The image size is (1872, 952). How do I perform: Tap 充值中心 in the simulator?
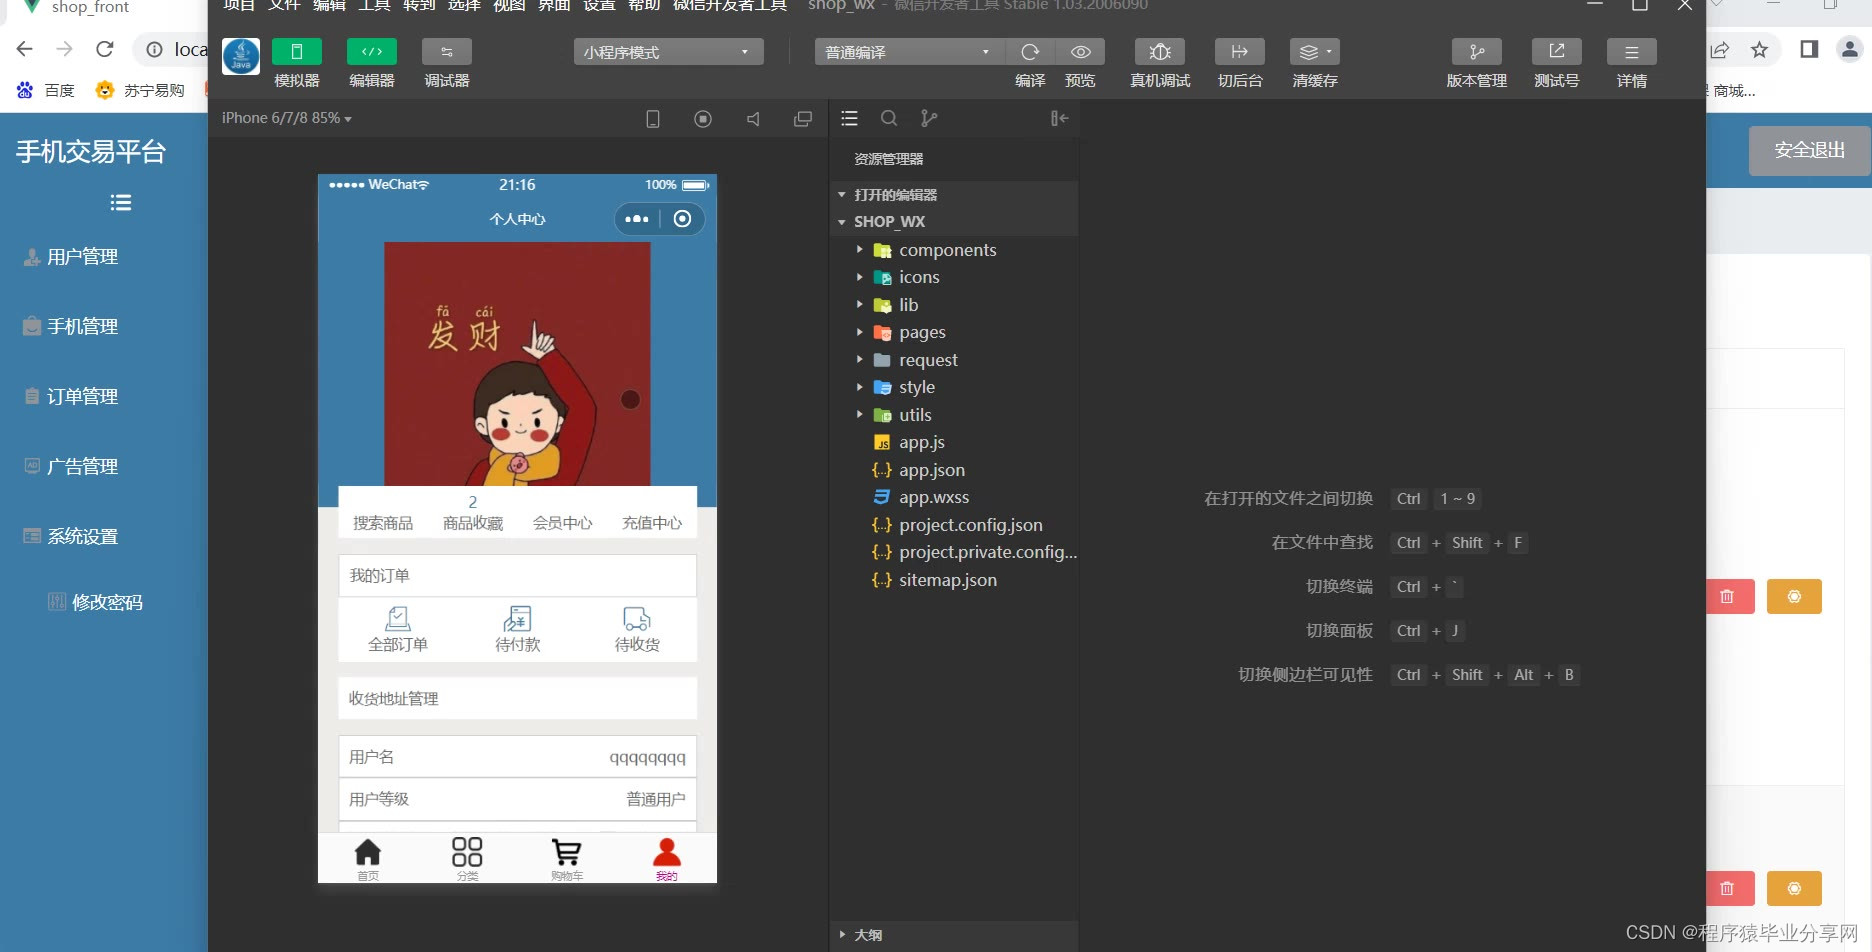coord(652,523)
